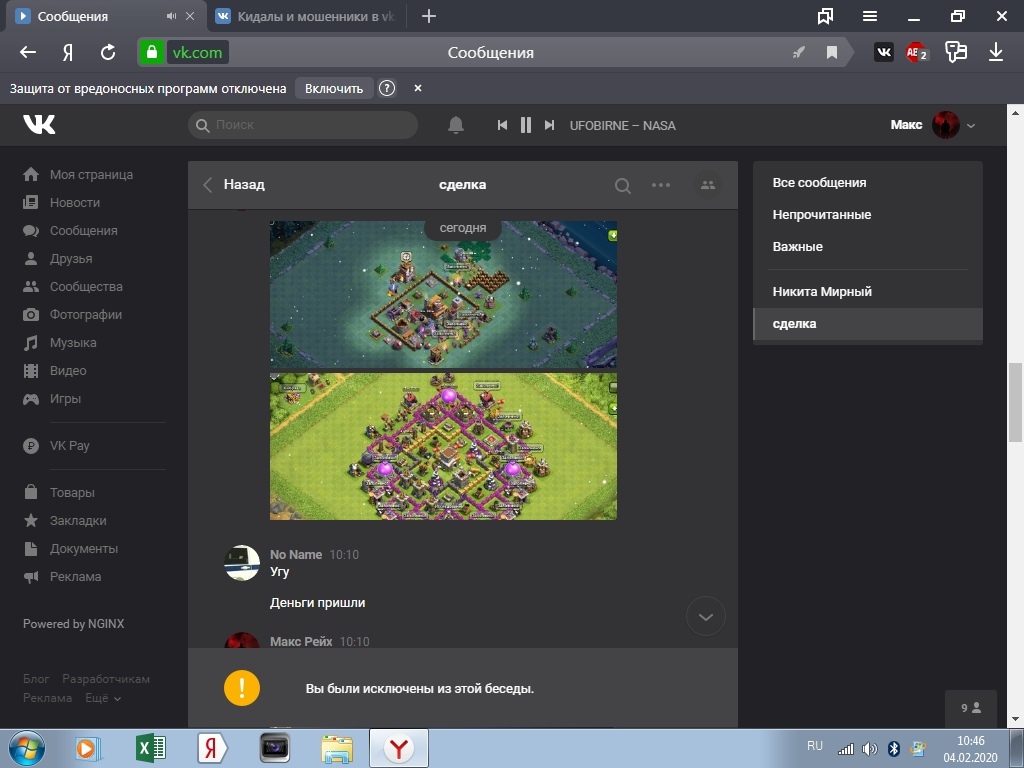Pause the UFOBIRNE – NASA track
This screenshot has height=768, width=1024.
[526, 125]
